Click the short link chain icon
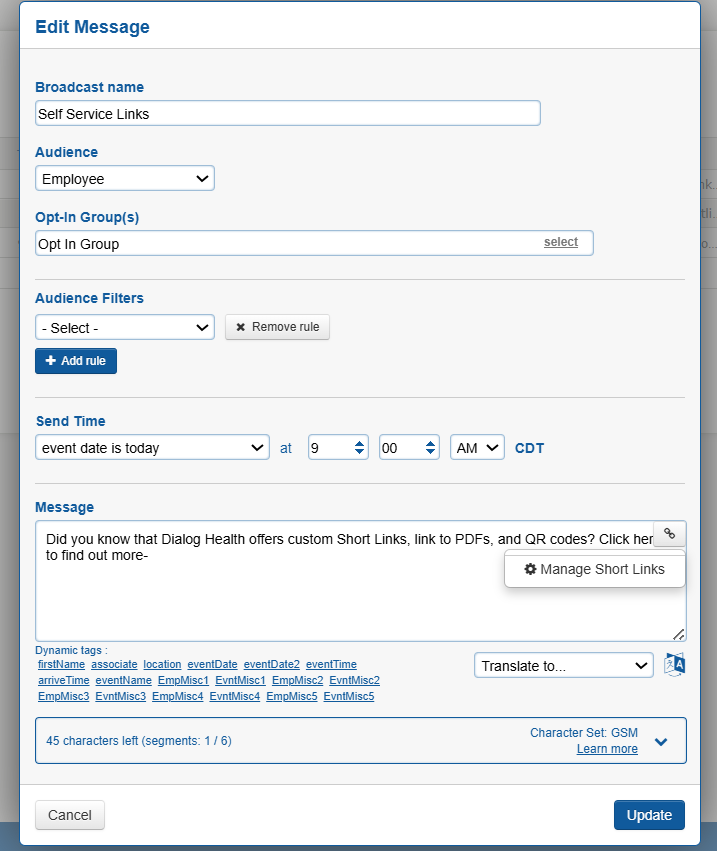 669,535
